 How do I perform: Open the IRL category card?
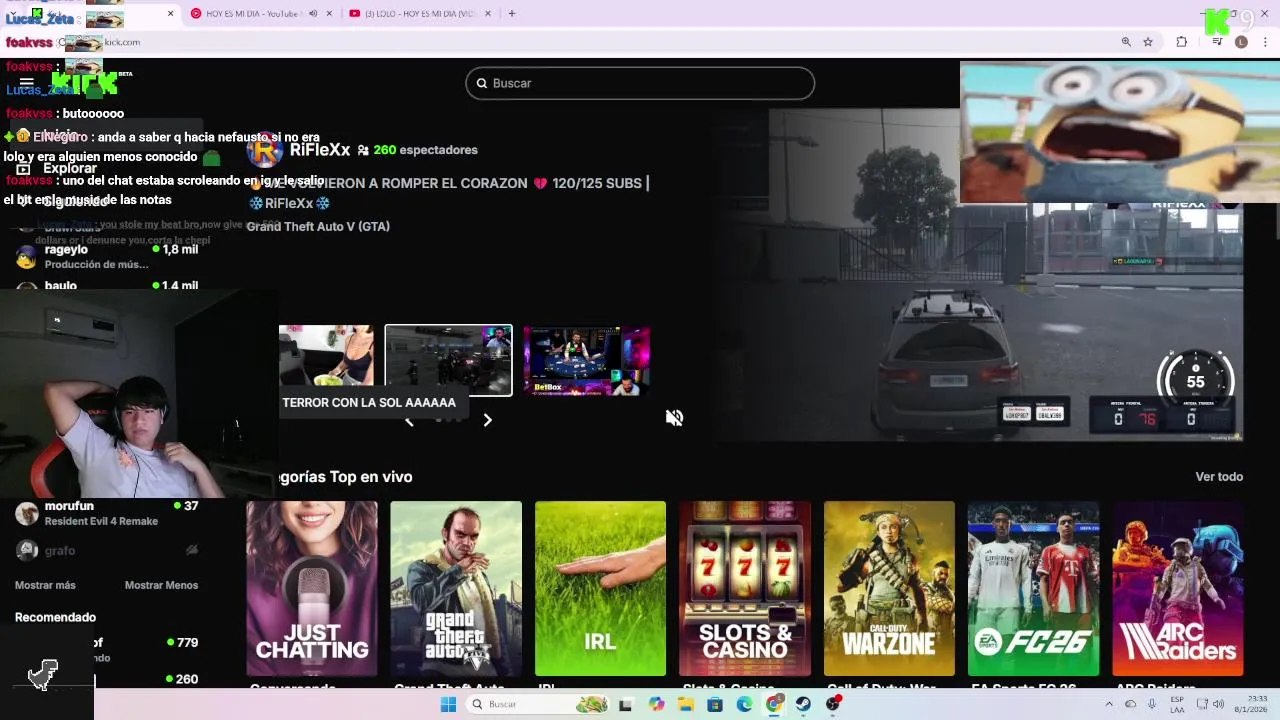click(x=600, y=588)
